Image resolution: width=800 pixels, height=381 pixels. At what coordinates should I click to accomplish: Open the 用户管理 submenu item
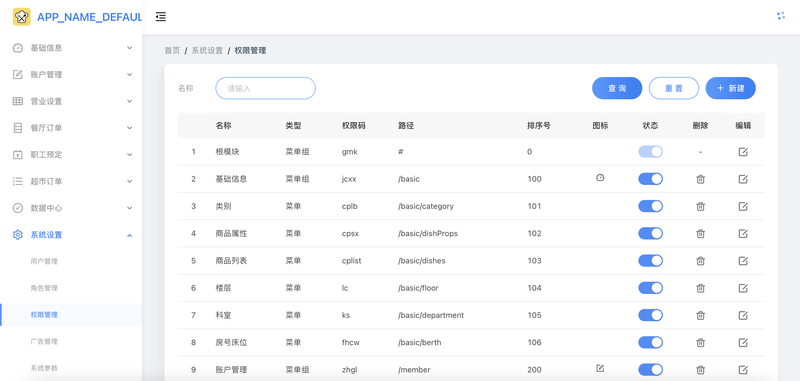coord(71,261)
